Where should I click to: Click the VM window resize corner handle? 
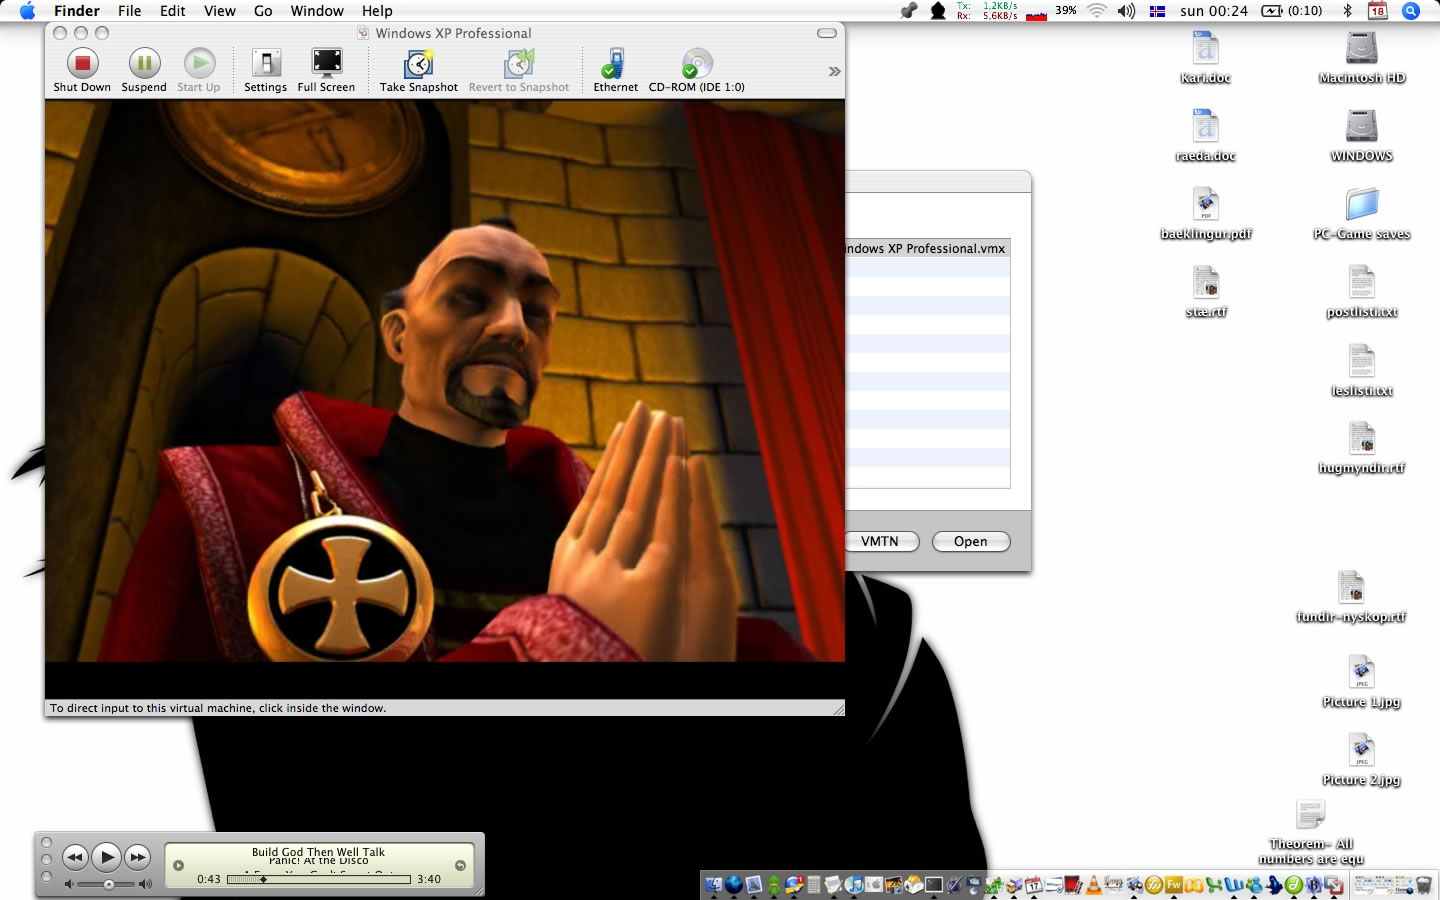pyautogui.click(x=838, y=708)
